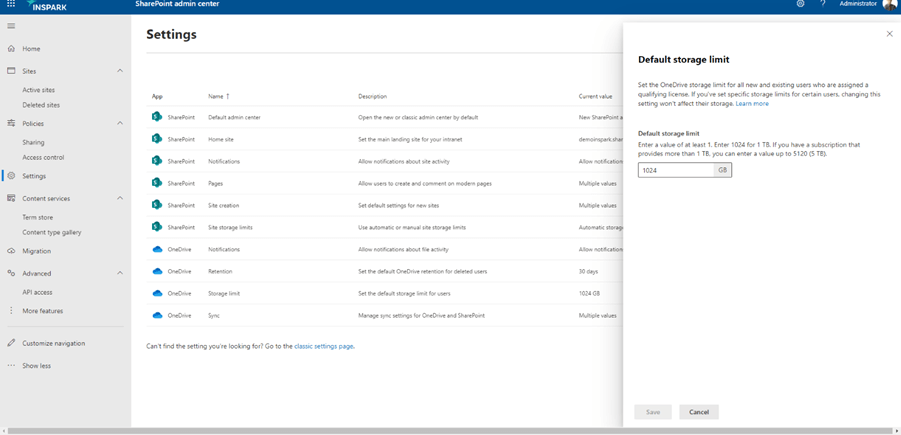Open the Home site setting
The image size is (901, 435).
tap(221, 139)
